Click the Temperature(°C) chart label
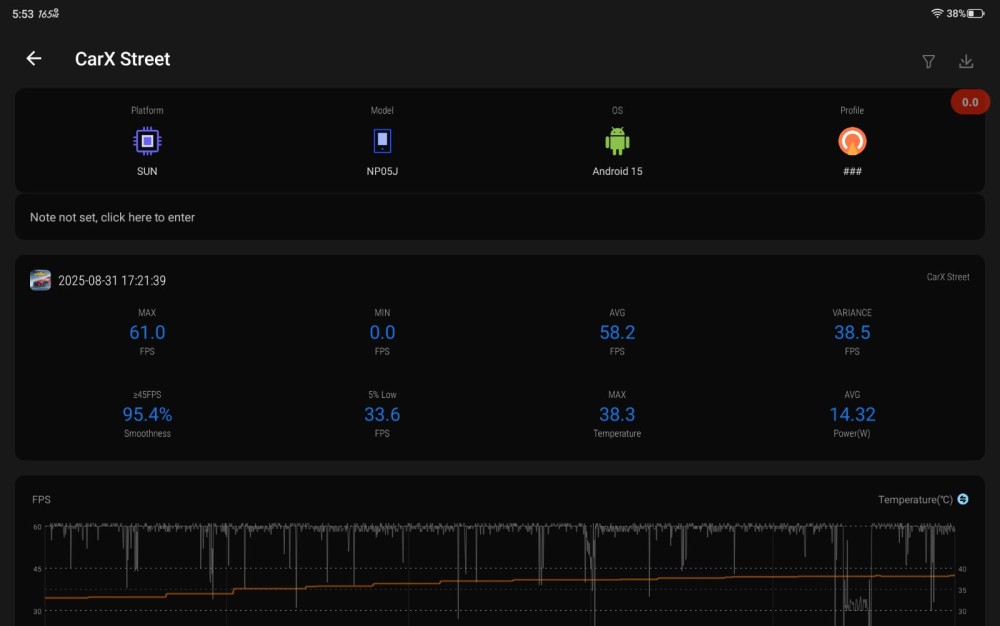The width and height of the screenshot is (1000, 626). click(x=915, y=500)
